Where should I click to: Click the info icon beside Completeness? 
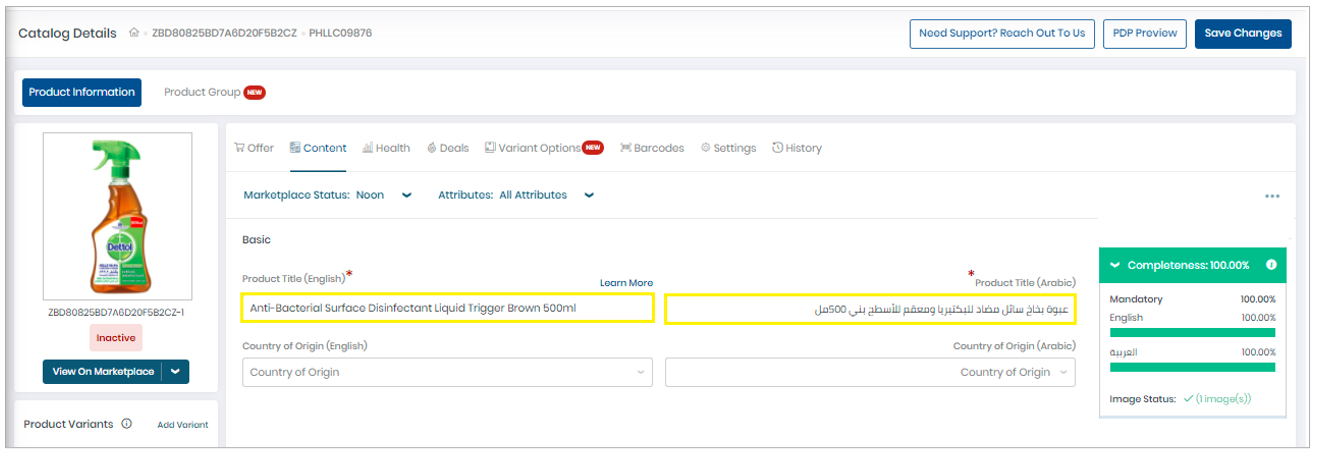(1271, 265)
